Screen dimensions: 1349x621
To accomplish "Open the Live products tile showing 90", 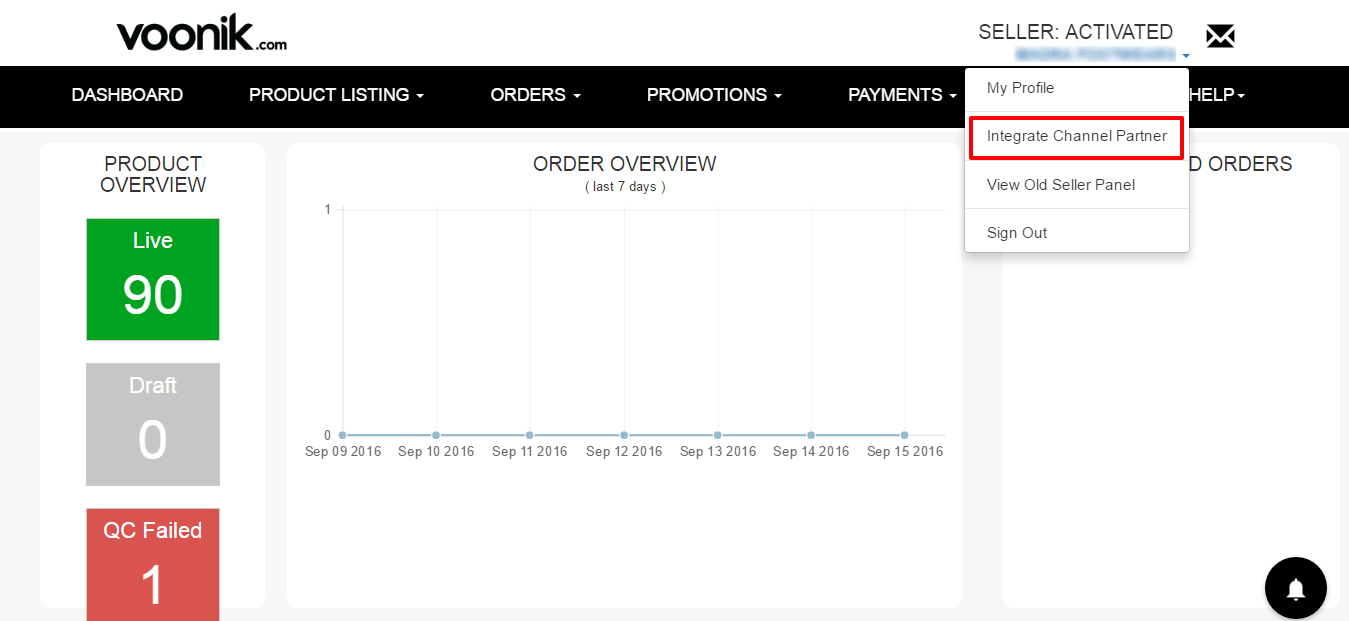I will coord(153,280).
